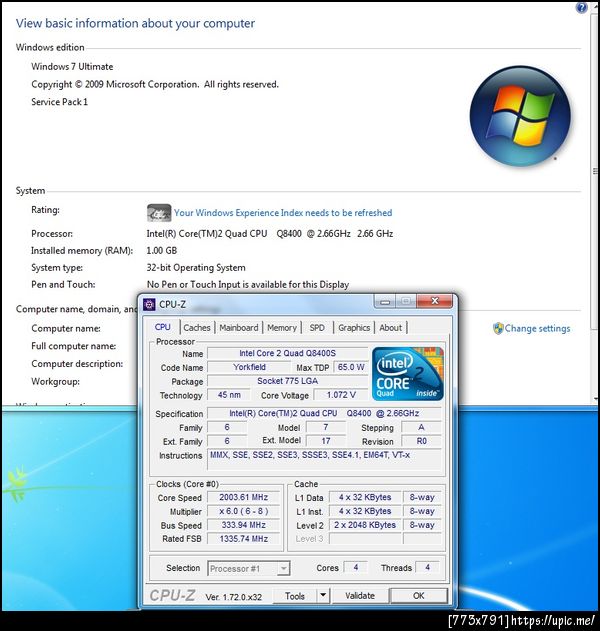Open the Caches tab in CPU-Z
The image size is (600, 631).
[x=197, y=328]
